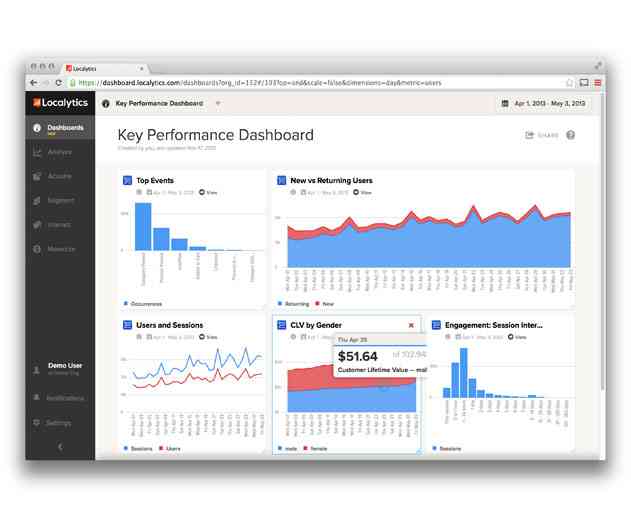This screenshot has width=631, height=522.
Task: Click the $51.64 tooltip value
Action: pos(358,356)
